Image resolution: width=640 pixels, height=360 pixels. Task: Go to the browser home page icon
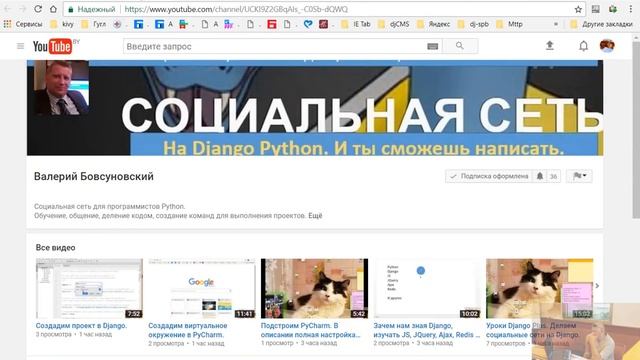(x=53, y=9)
